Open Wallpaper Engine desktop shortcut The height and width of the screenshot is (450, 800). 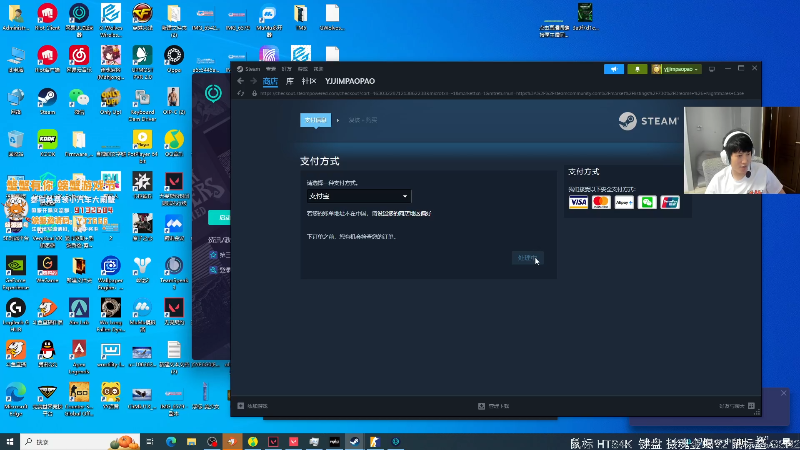click(x=111, y=272)
